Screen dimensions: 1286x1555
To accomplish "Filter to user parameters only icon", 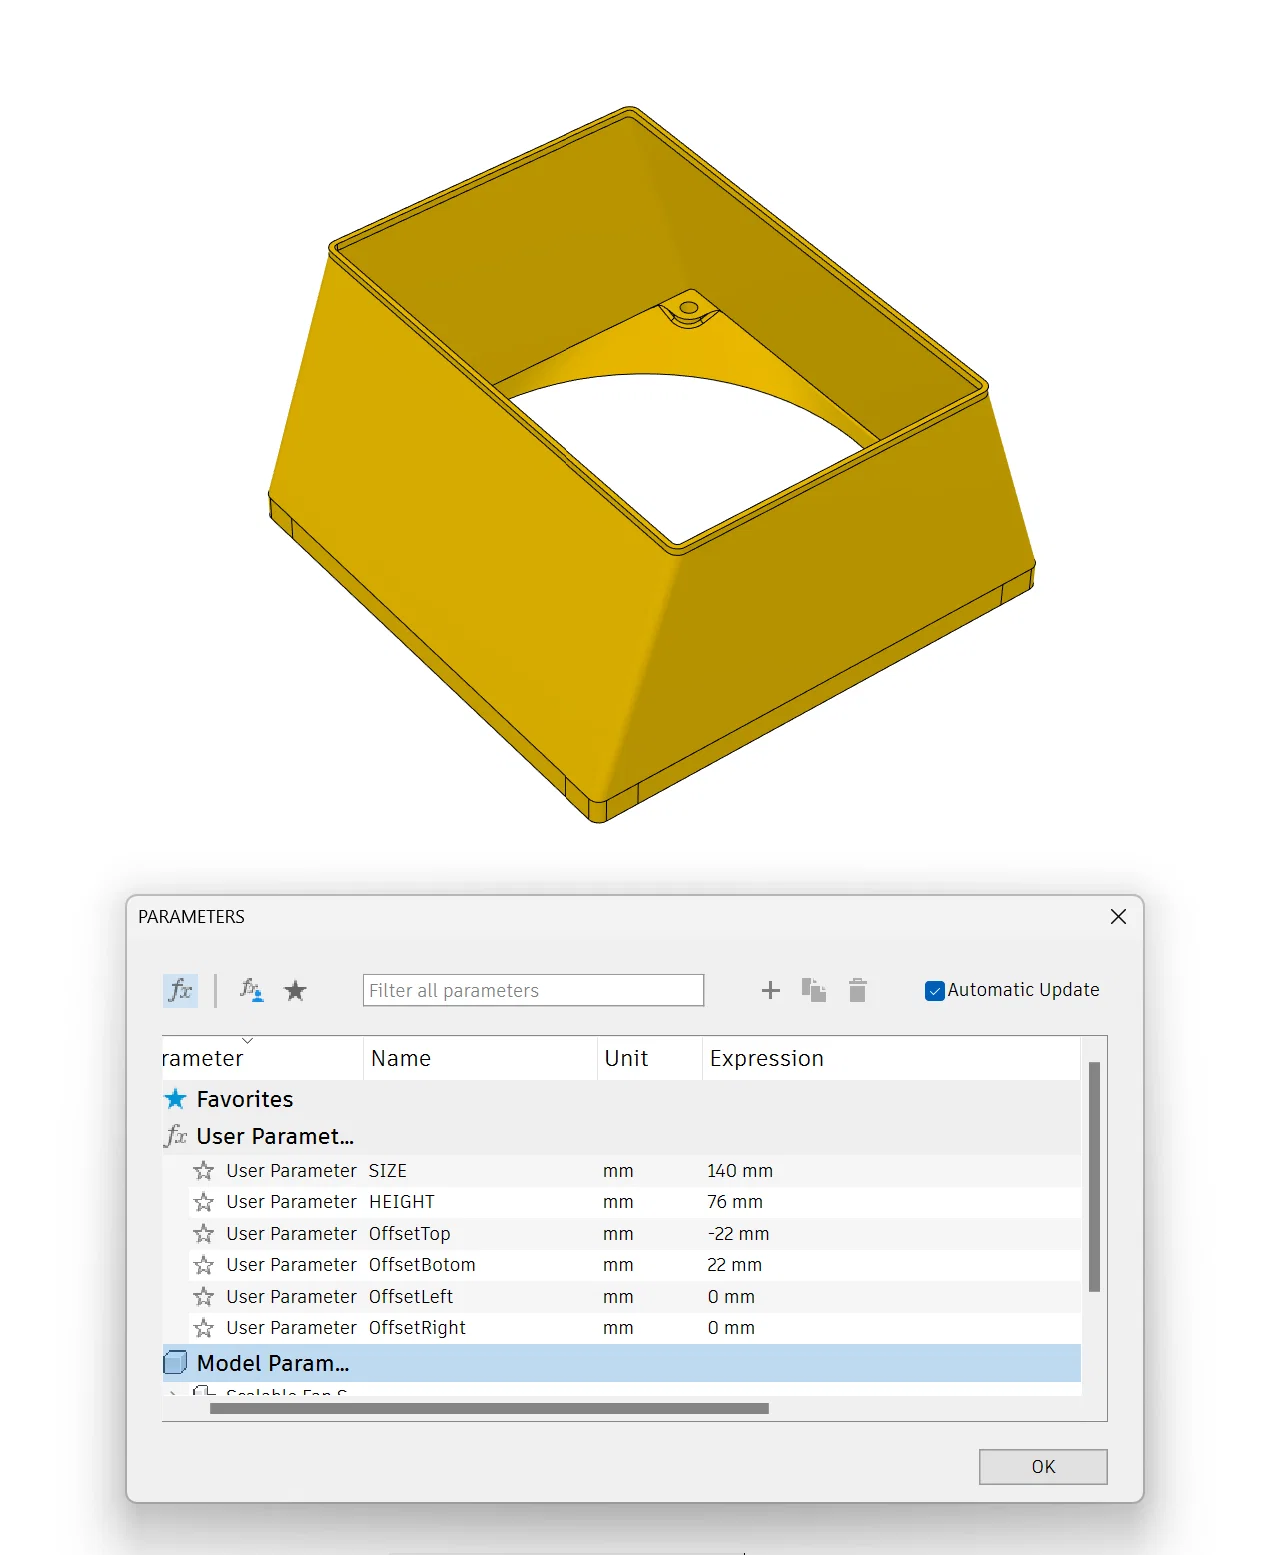I will coord(251,990).
